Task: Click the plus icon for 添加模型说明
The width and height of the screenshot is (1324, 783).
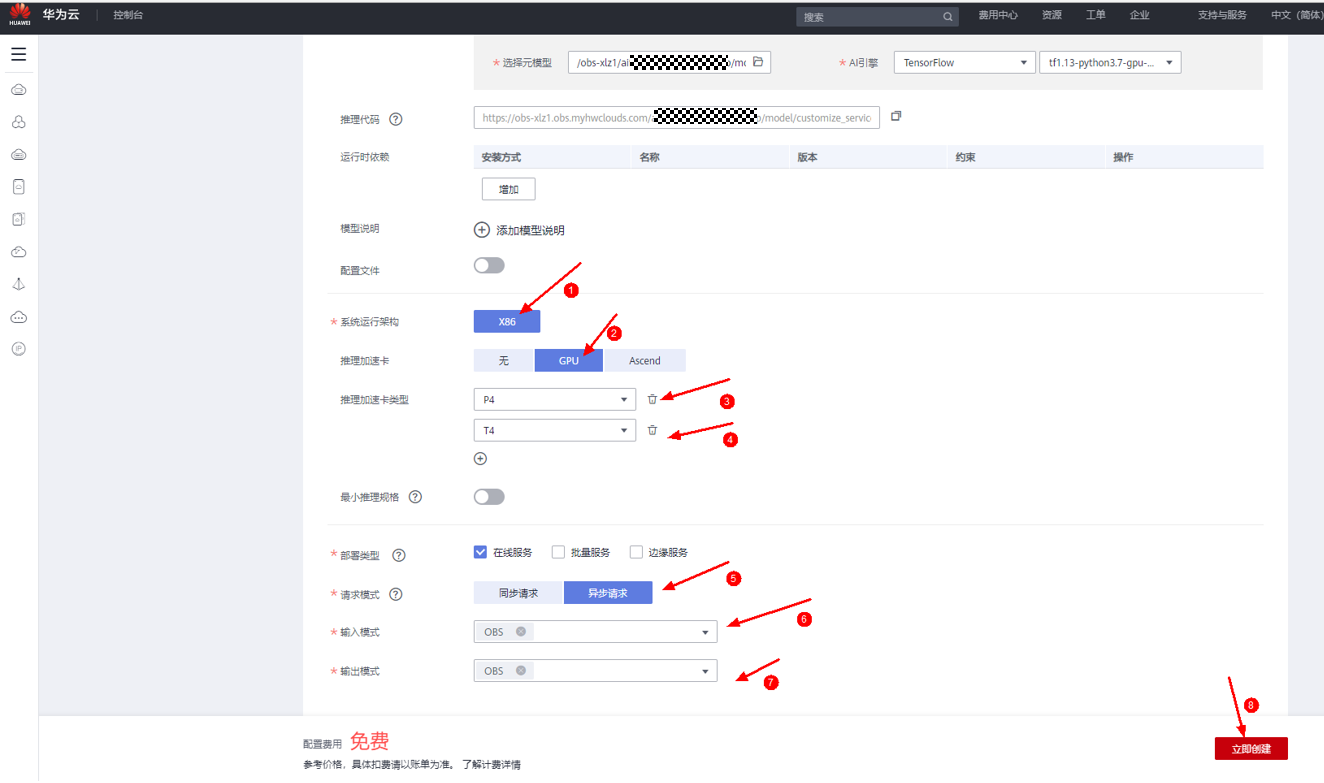Action: point(482,230)
